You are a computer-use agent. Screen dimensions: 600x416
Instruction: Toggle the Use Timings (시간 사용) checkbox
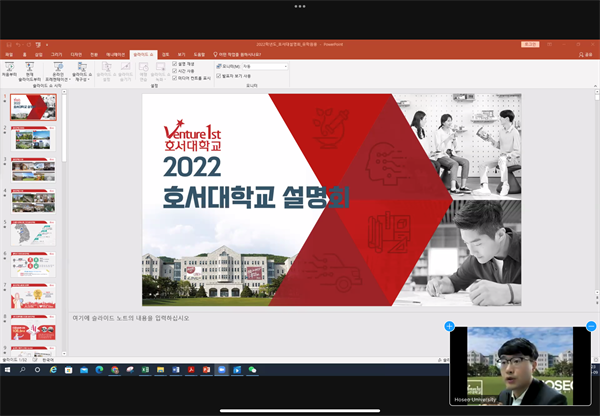click(x=176, y=72)
